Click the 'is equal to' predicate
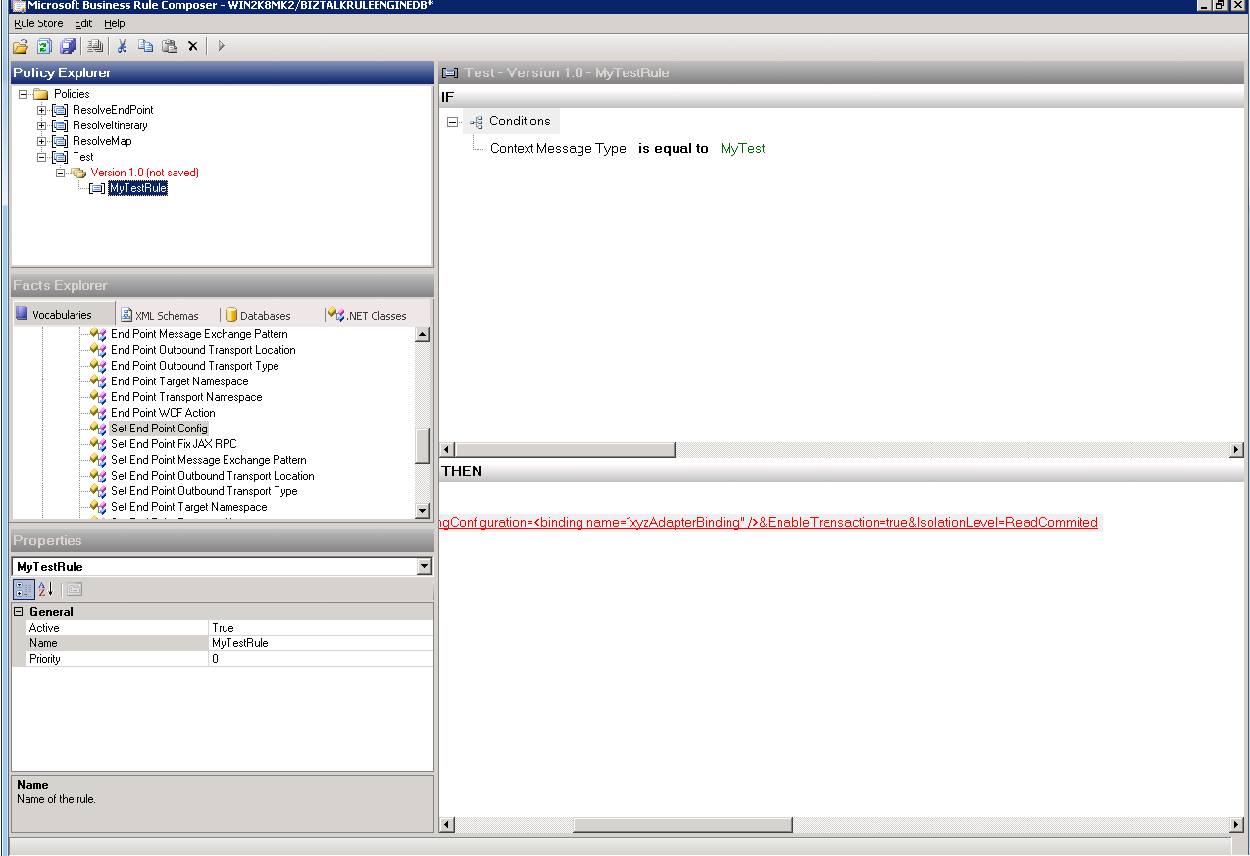Image resolution: width=1250 pixels, height=856 pixels. click(673, 148)
